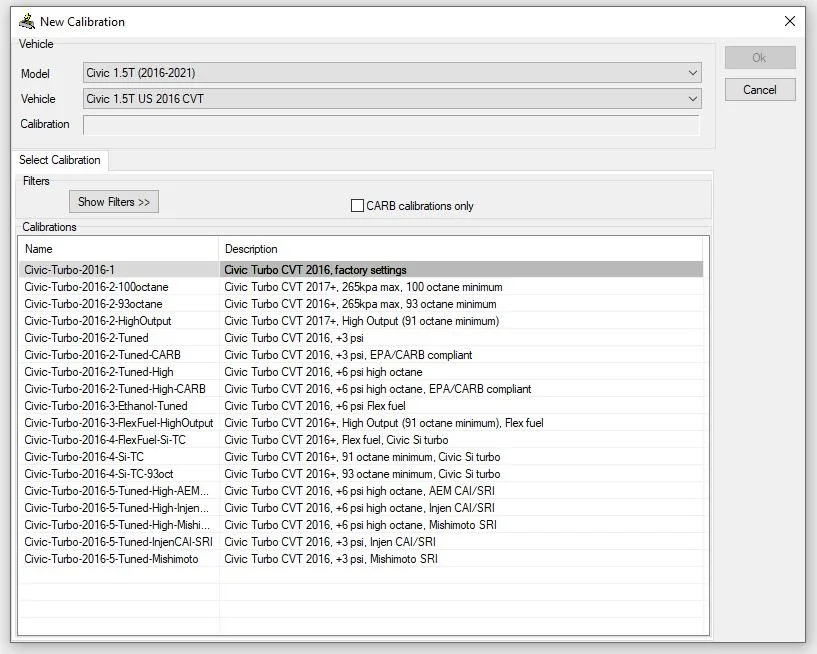This screenshot has height=654, width=817.
Task: Select Civic-Turbo-2016-2-100octane row
Action: click(x=361, y=287)
